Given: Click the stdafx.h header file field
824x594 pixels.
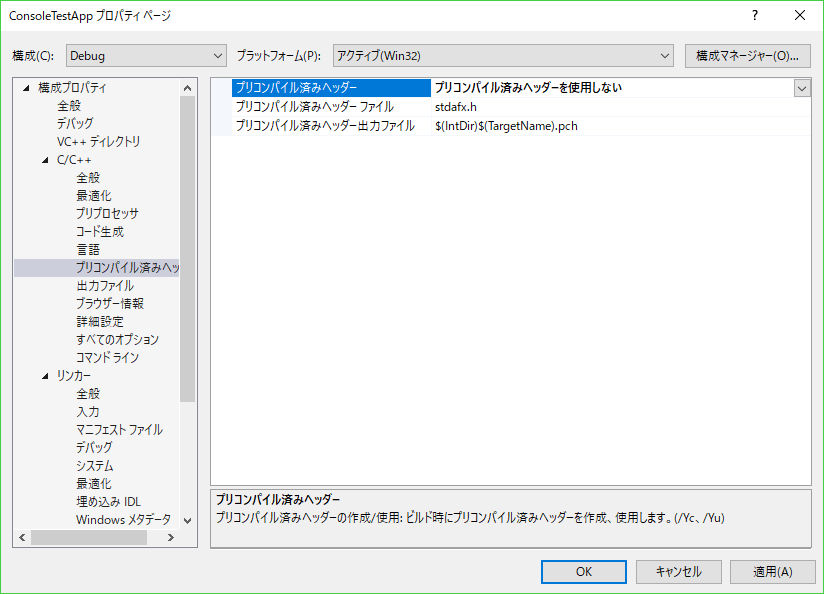Looking at the screenshot, I should (620, 107).
